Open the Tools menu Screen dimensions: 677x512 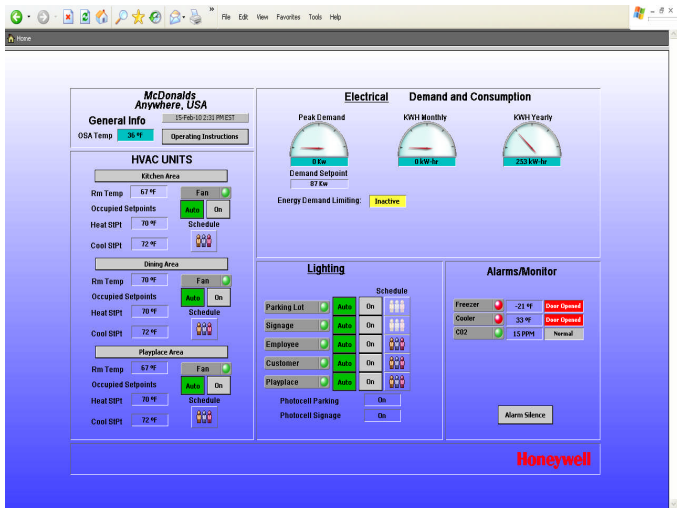pos(315,17)
